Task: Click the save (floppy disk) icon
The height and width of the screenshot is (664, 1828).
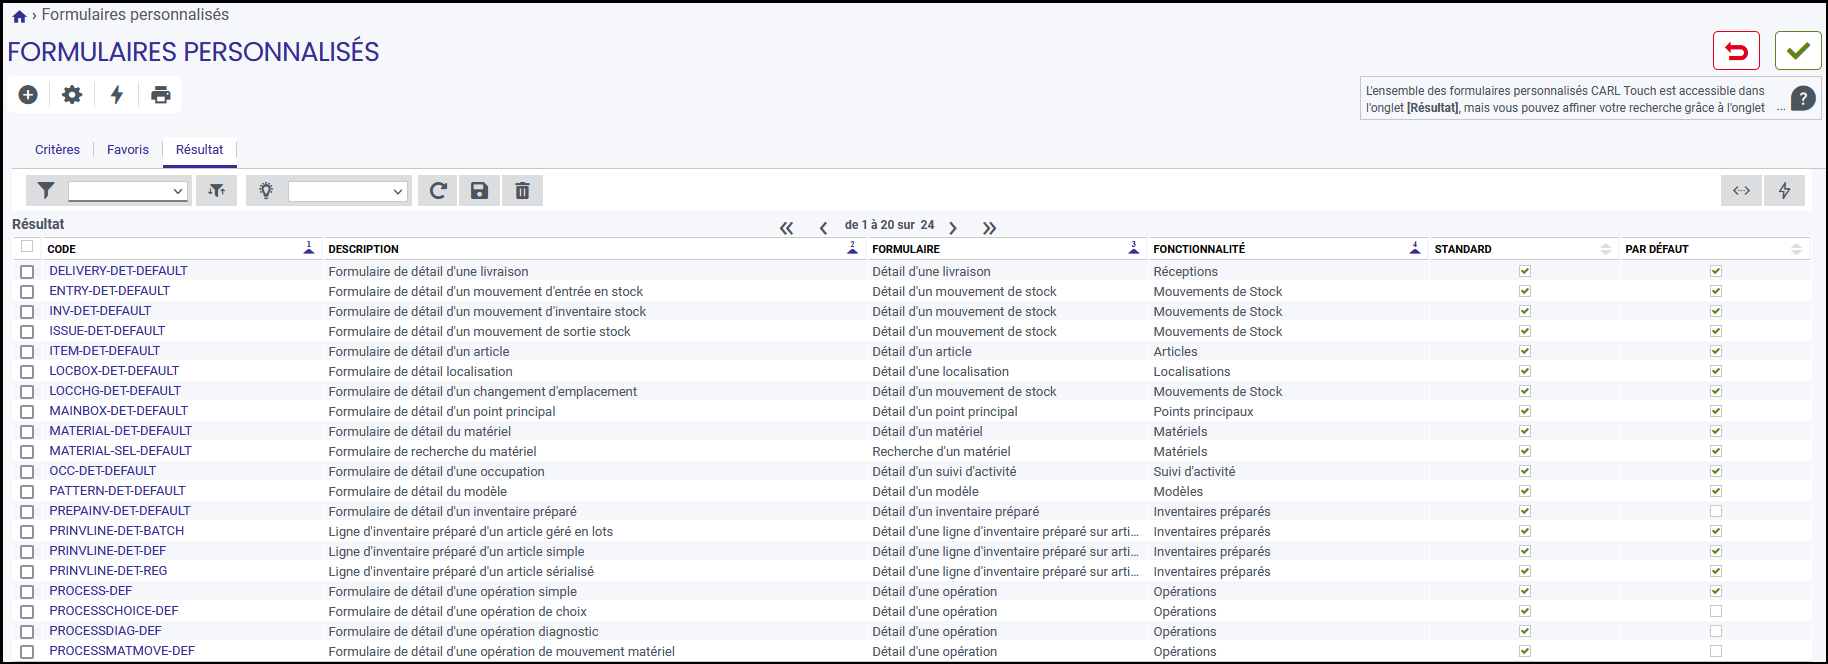Action: coord(480,190)
